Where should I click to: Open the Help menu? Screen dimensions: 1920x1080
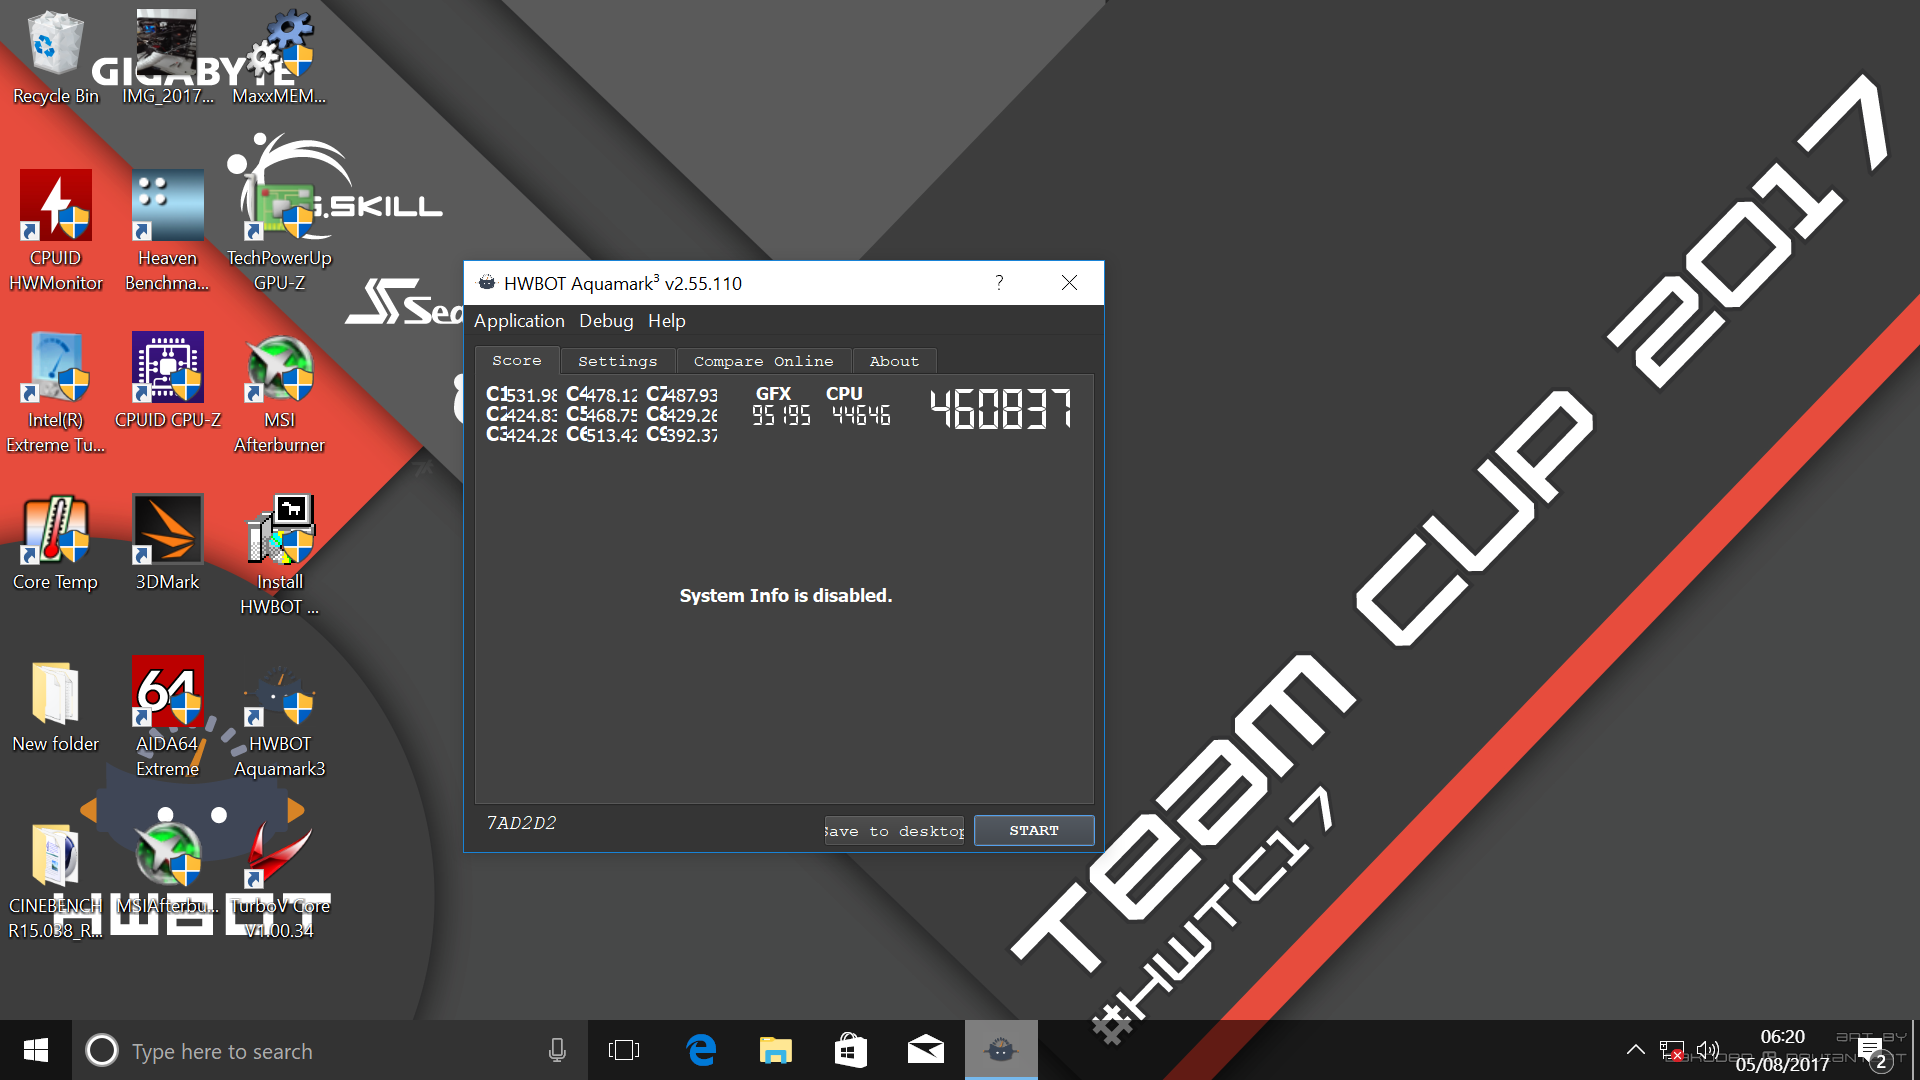click(x=666, y=321)
